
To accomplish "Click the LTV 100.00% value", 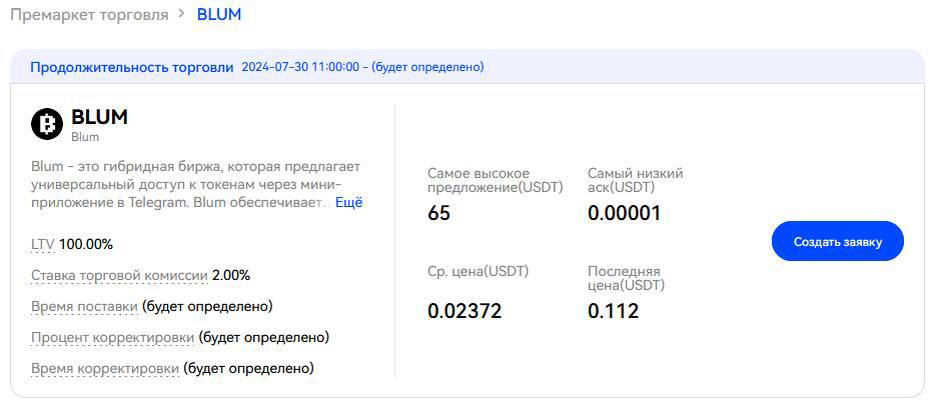I will click(x=86, y=244).
